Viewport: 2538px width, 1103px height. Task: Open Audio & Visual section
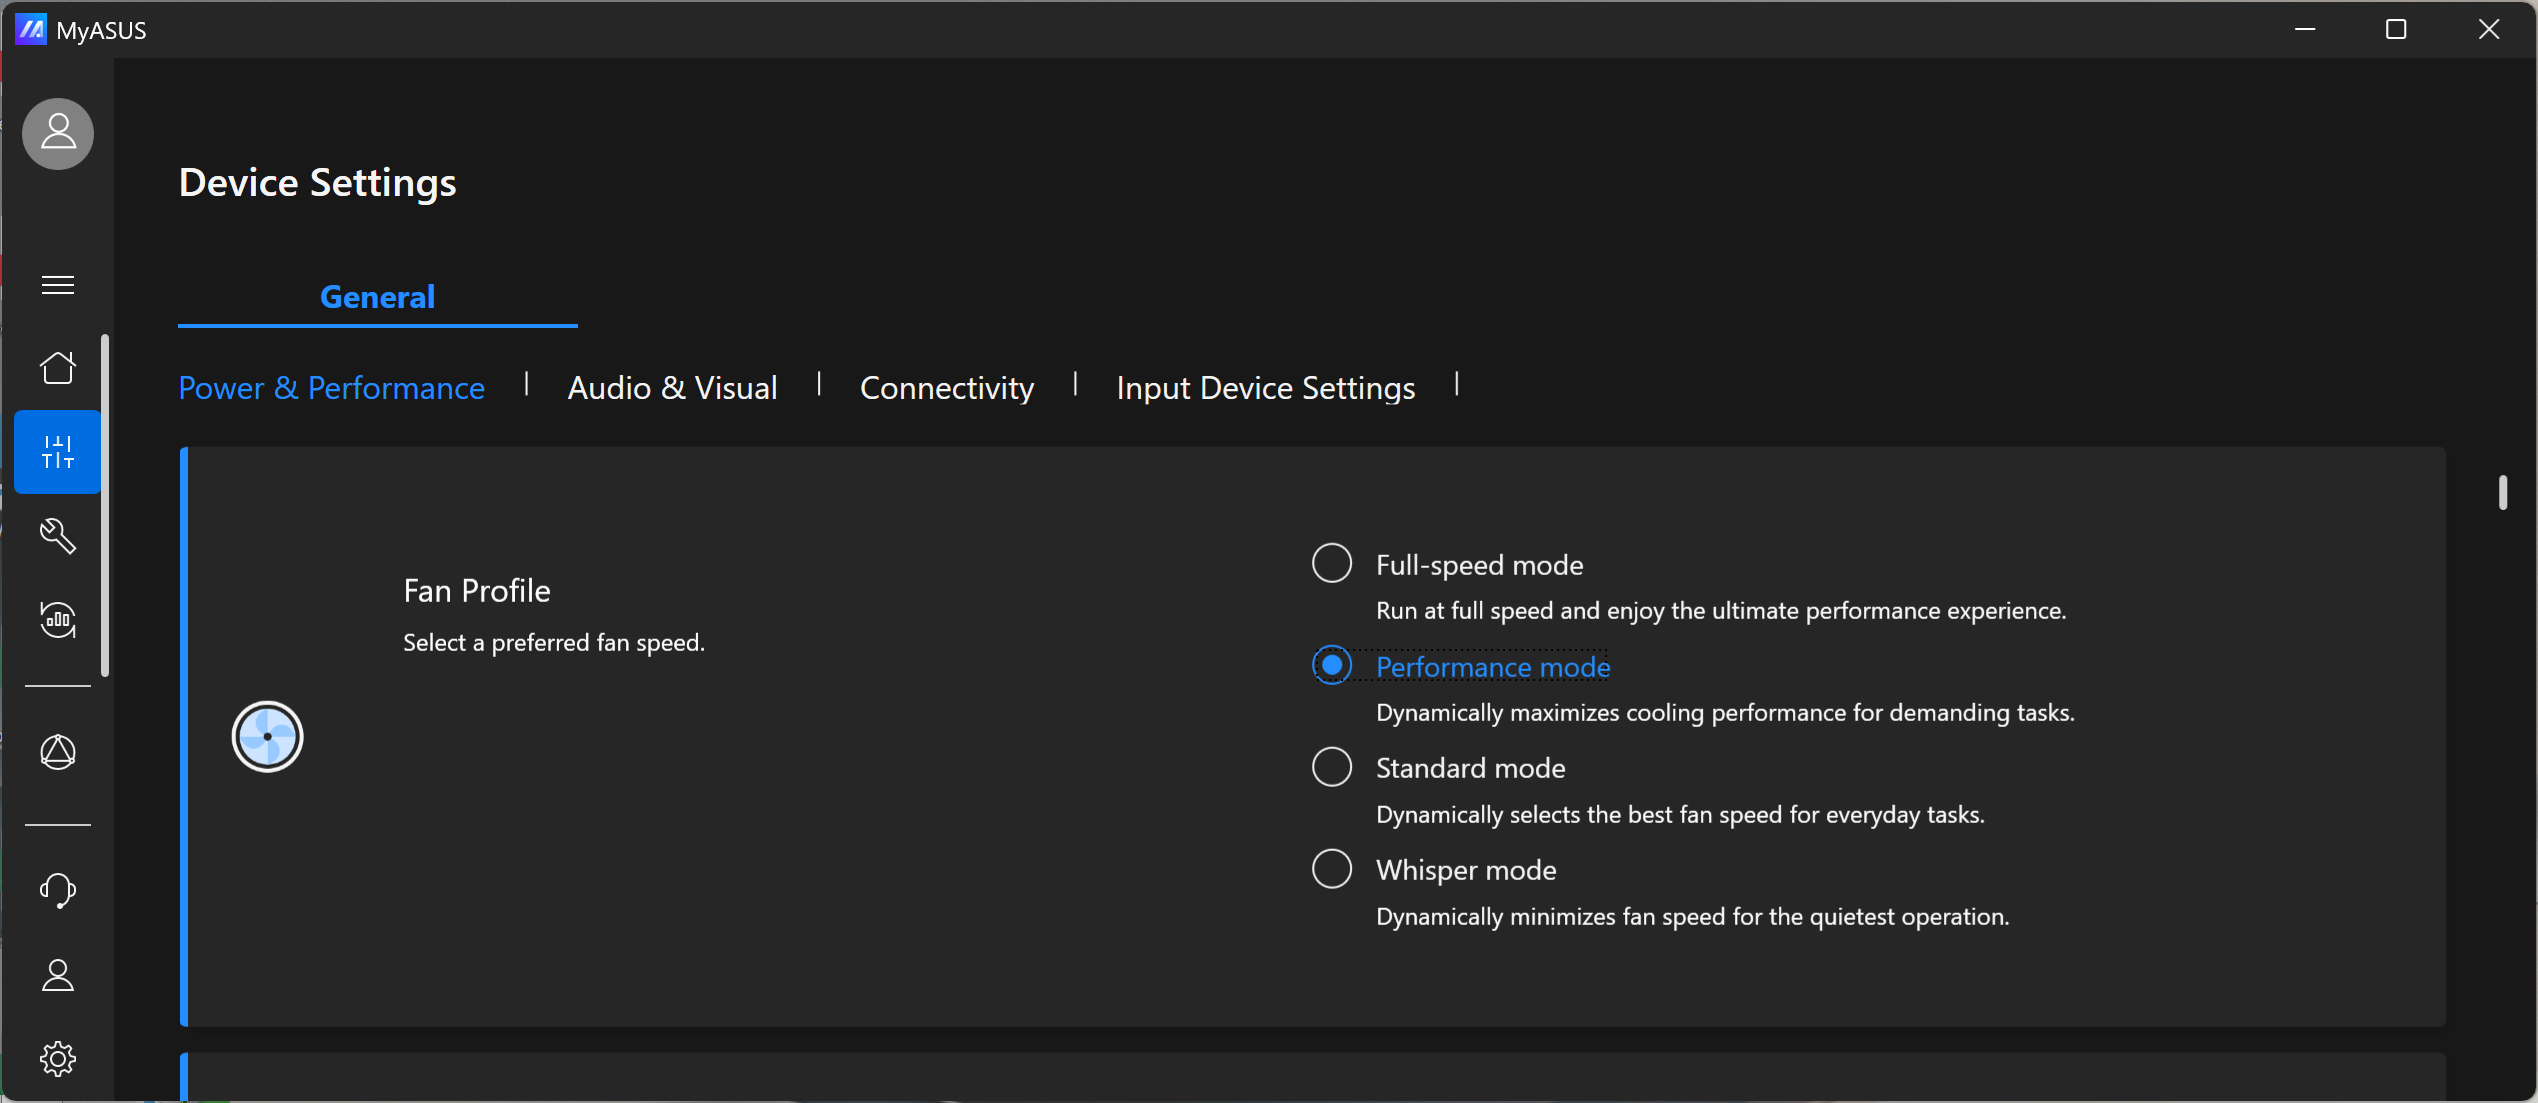[x=672, y=388]
